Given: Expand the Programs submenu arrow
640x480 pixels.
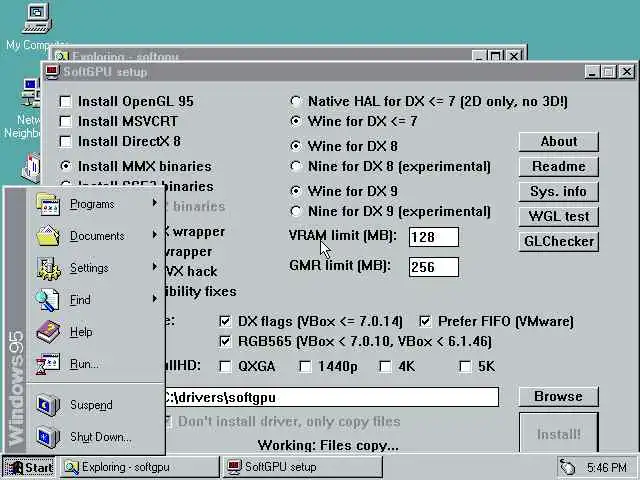Looking at the screenshot, I should coord(155,202).
